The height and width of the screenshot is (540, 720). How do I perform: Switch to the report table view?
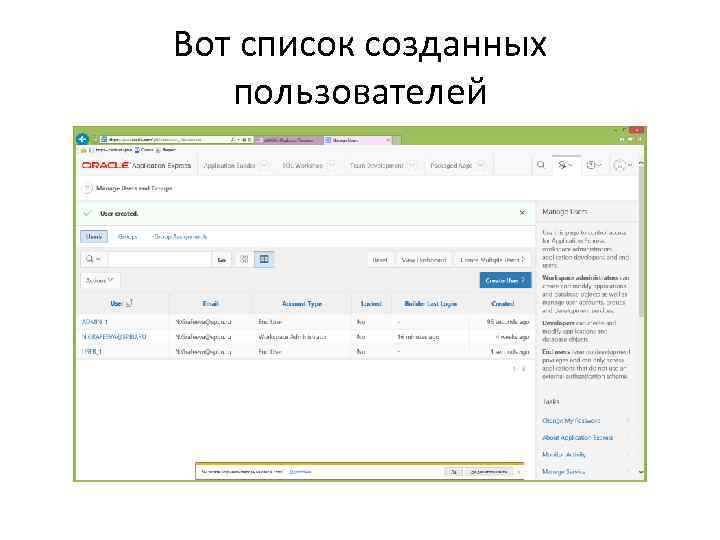[x=264, y=259]
